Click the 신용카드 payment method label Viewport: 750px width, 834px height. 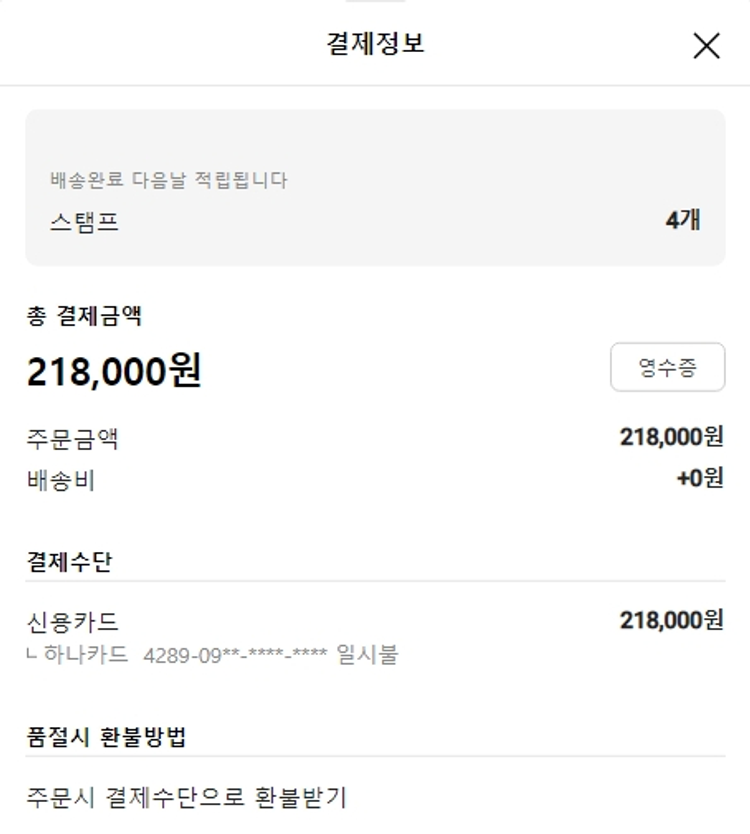click(73, 621)
